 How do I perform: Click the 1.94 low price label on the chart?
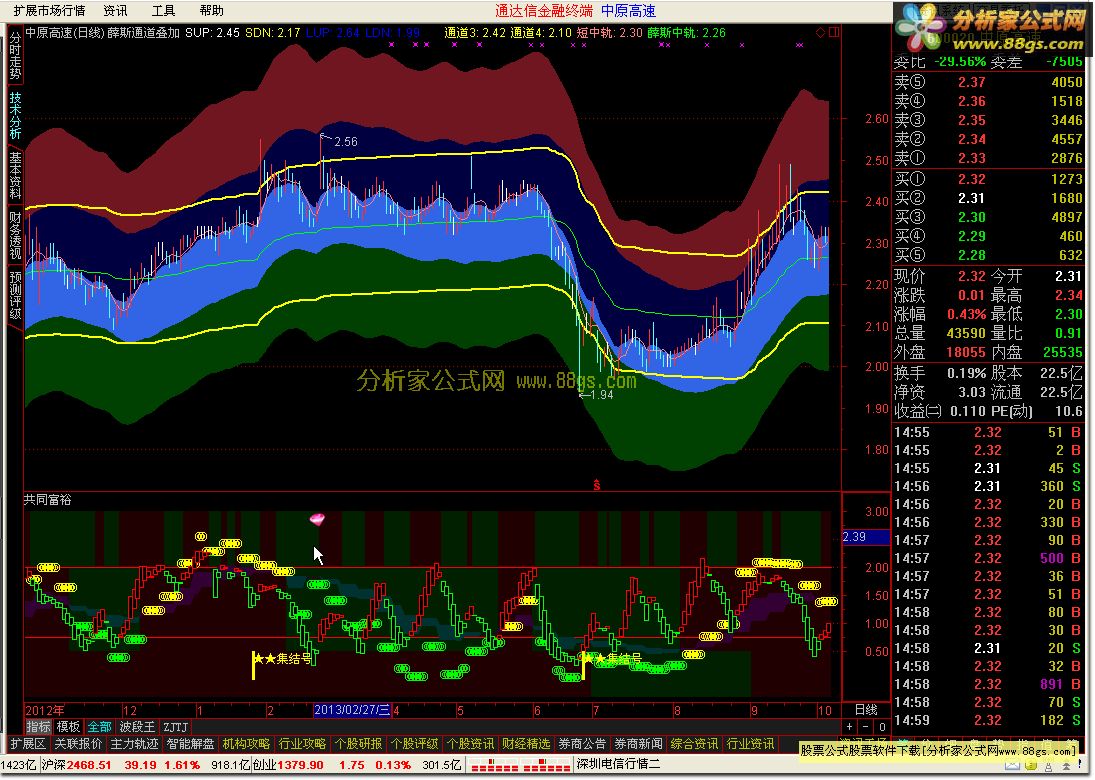[x=601, y=395]
